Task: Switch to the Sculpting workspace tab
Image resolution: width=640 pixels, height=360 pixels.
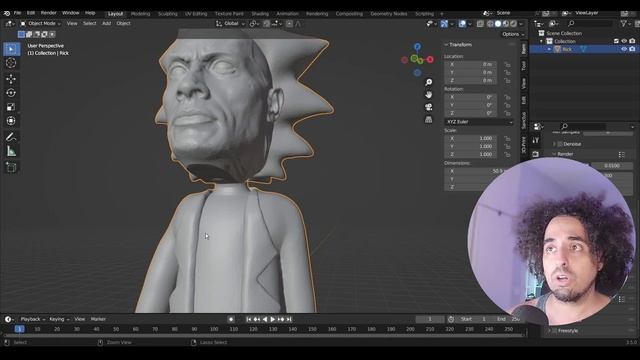Action: (x=168, y=14)
